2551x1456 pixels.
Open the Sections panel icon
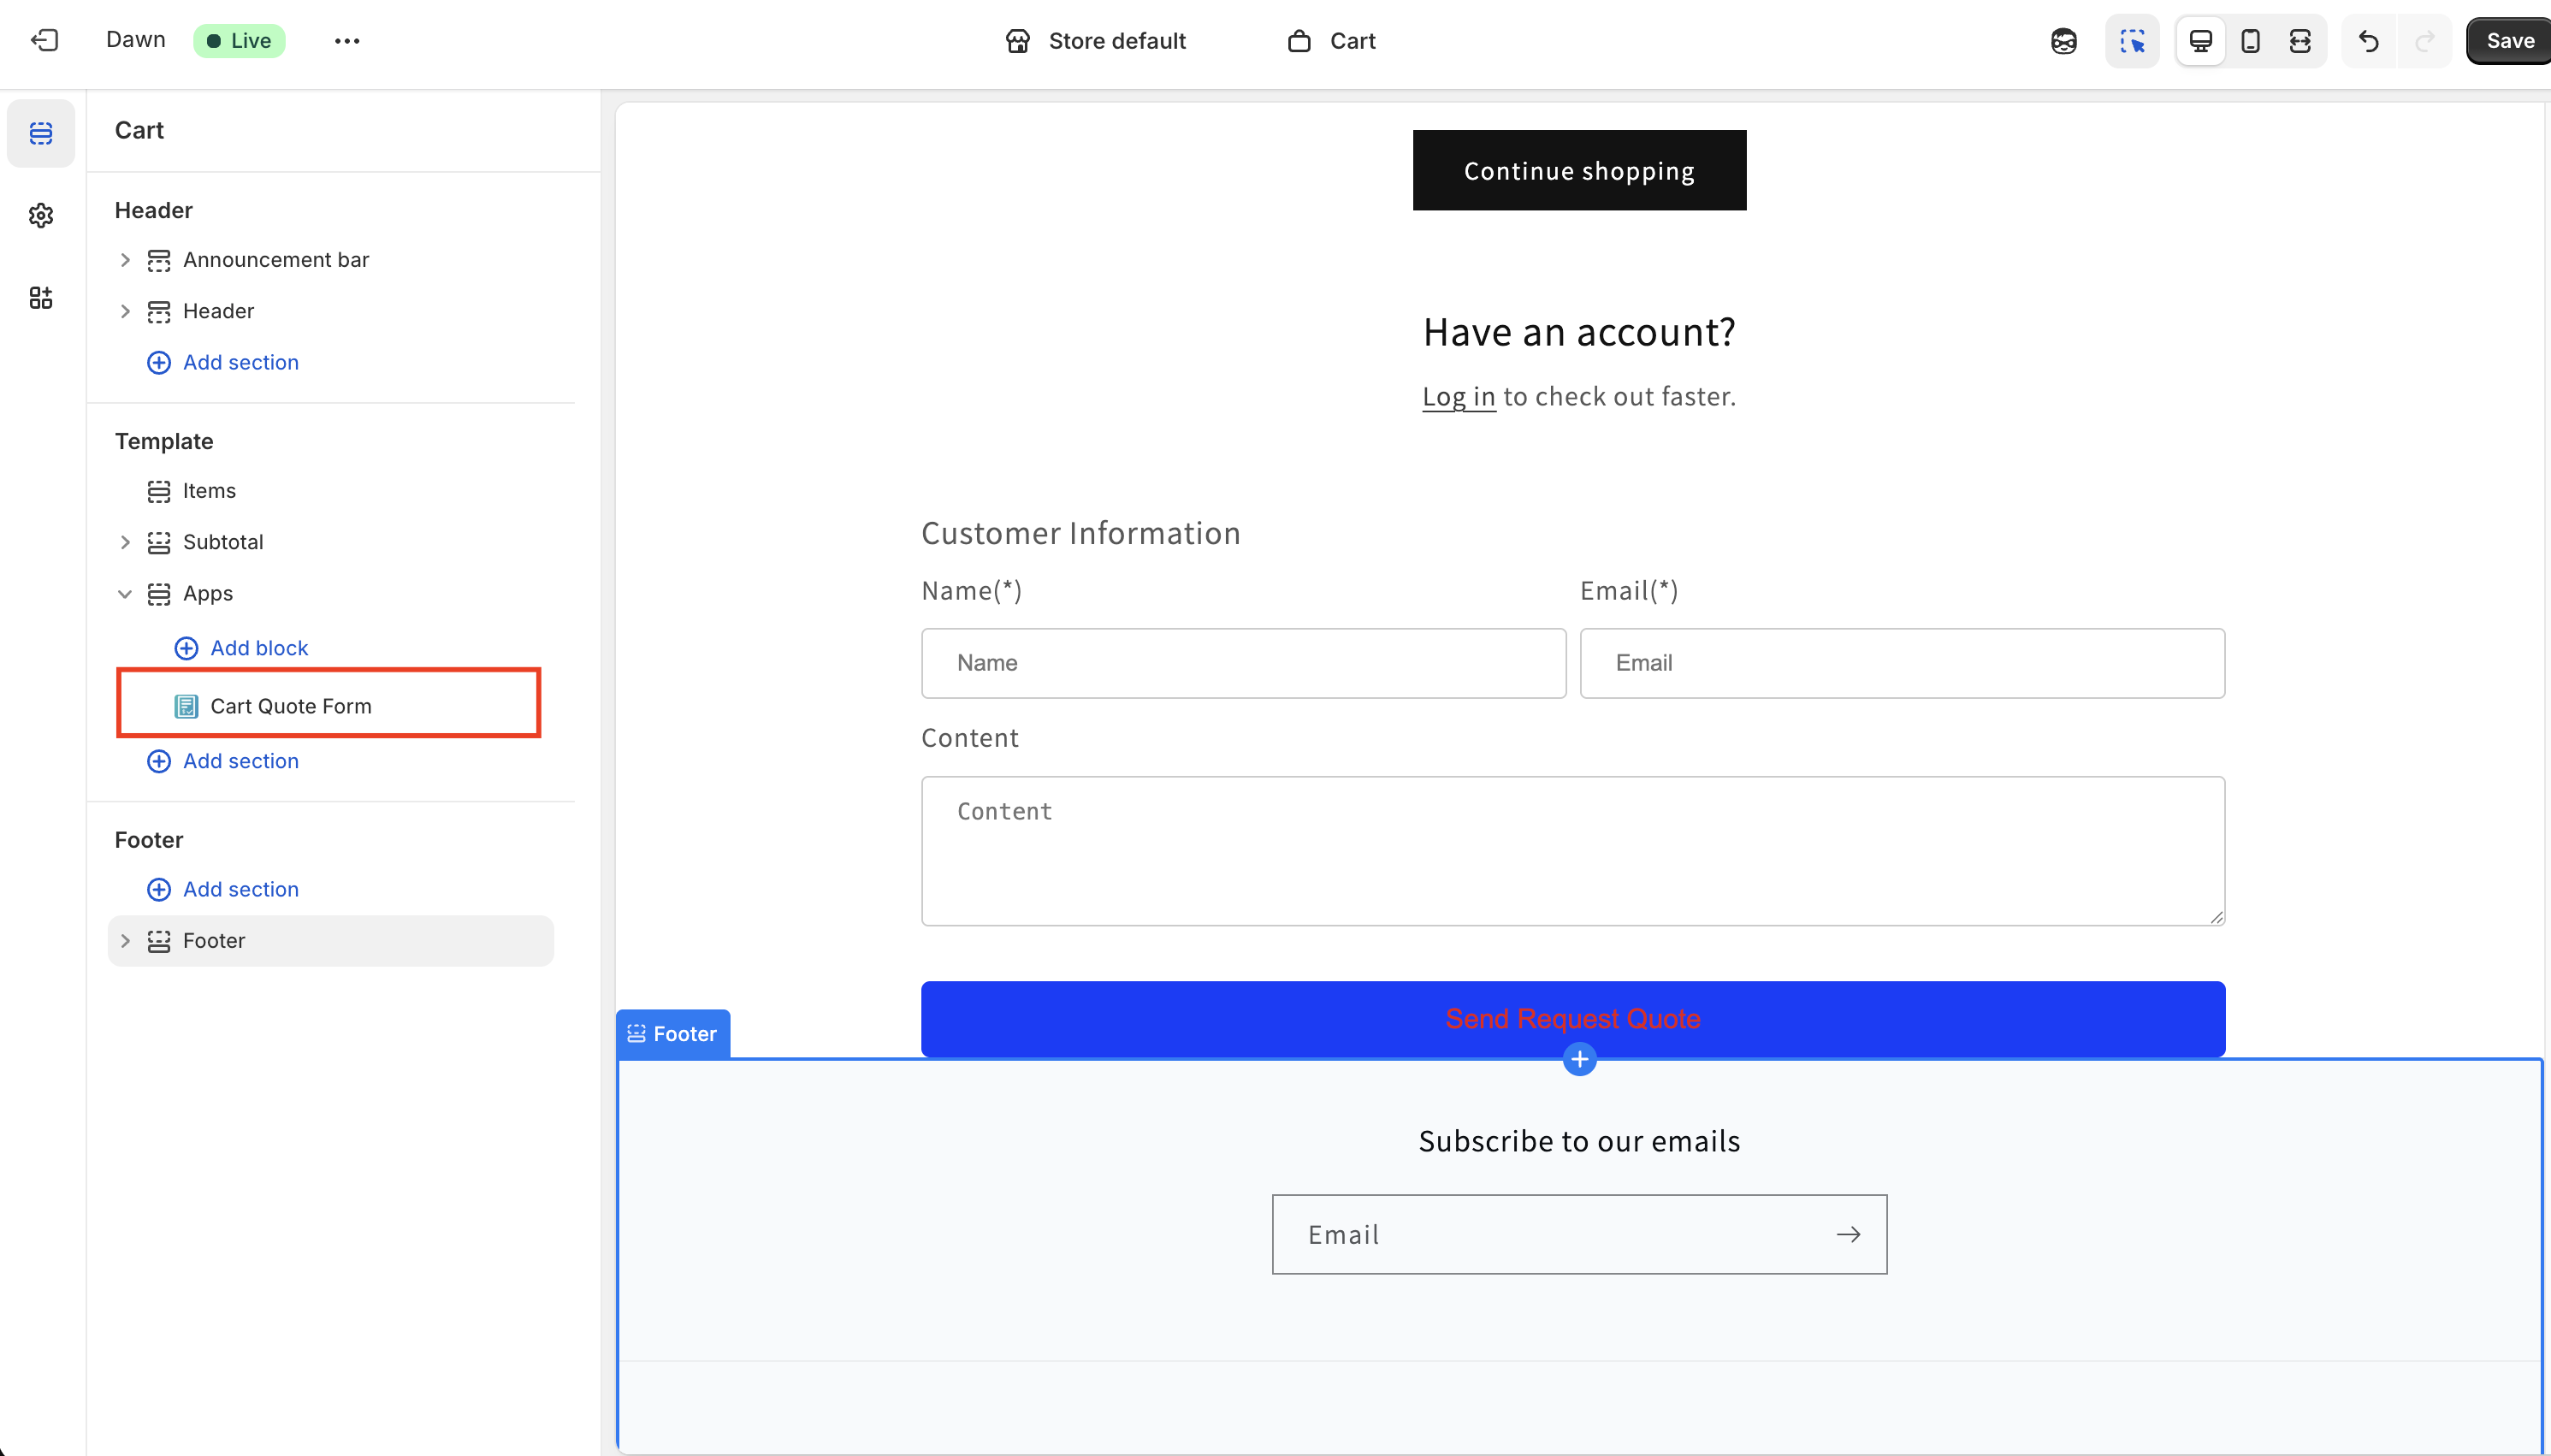click(41, 133)
